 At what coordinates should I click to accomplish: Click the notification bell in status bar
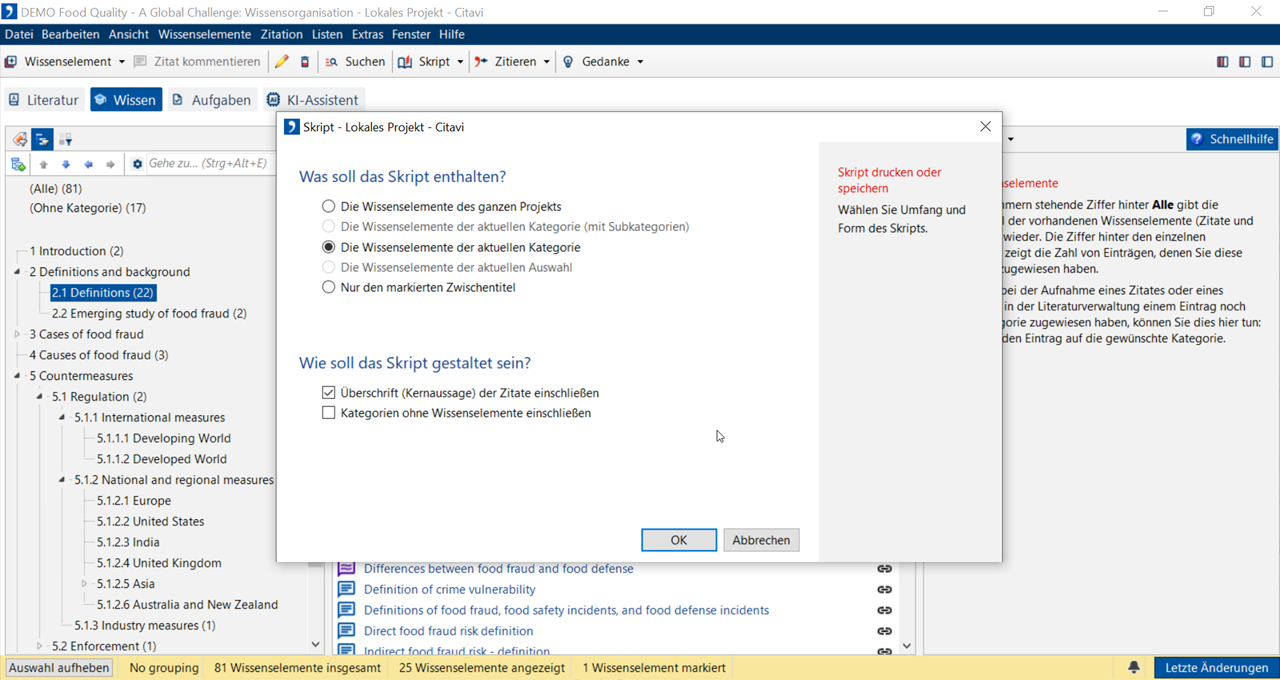pos(1134,668)
